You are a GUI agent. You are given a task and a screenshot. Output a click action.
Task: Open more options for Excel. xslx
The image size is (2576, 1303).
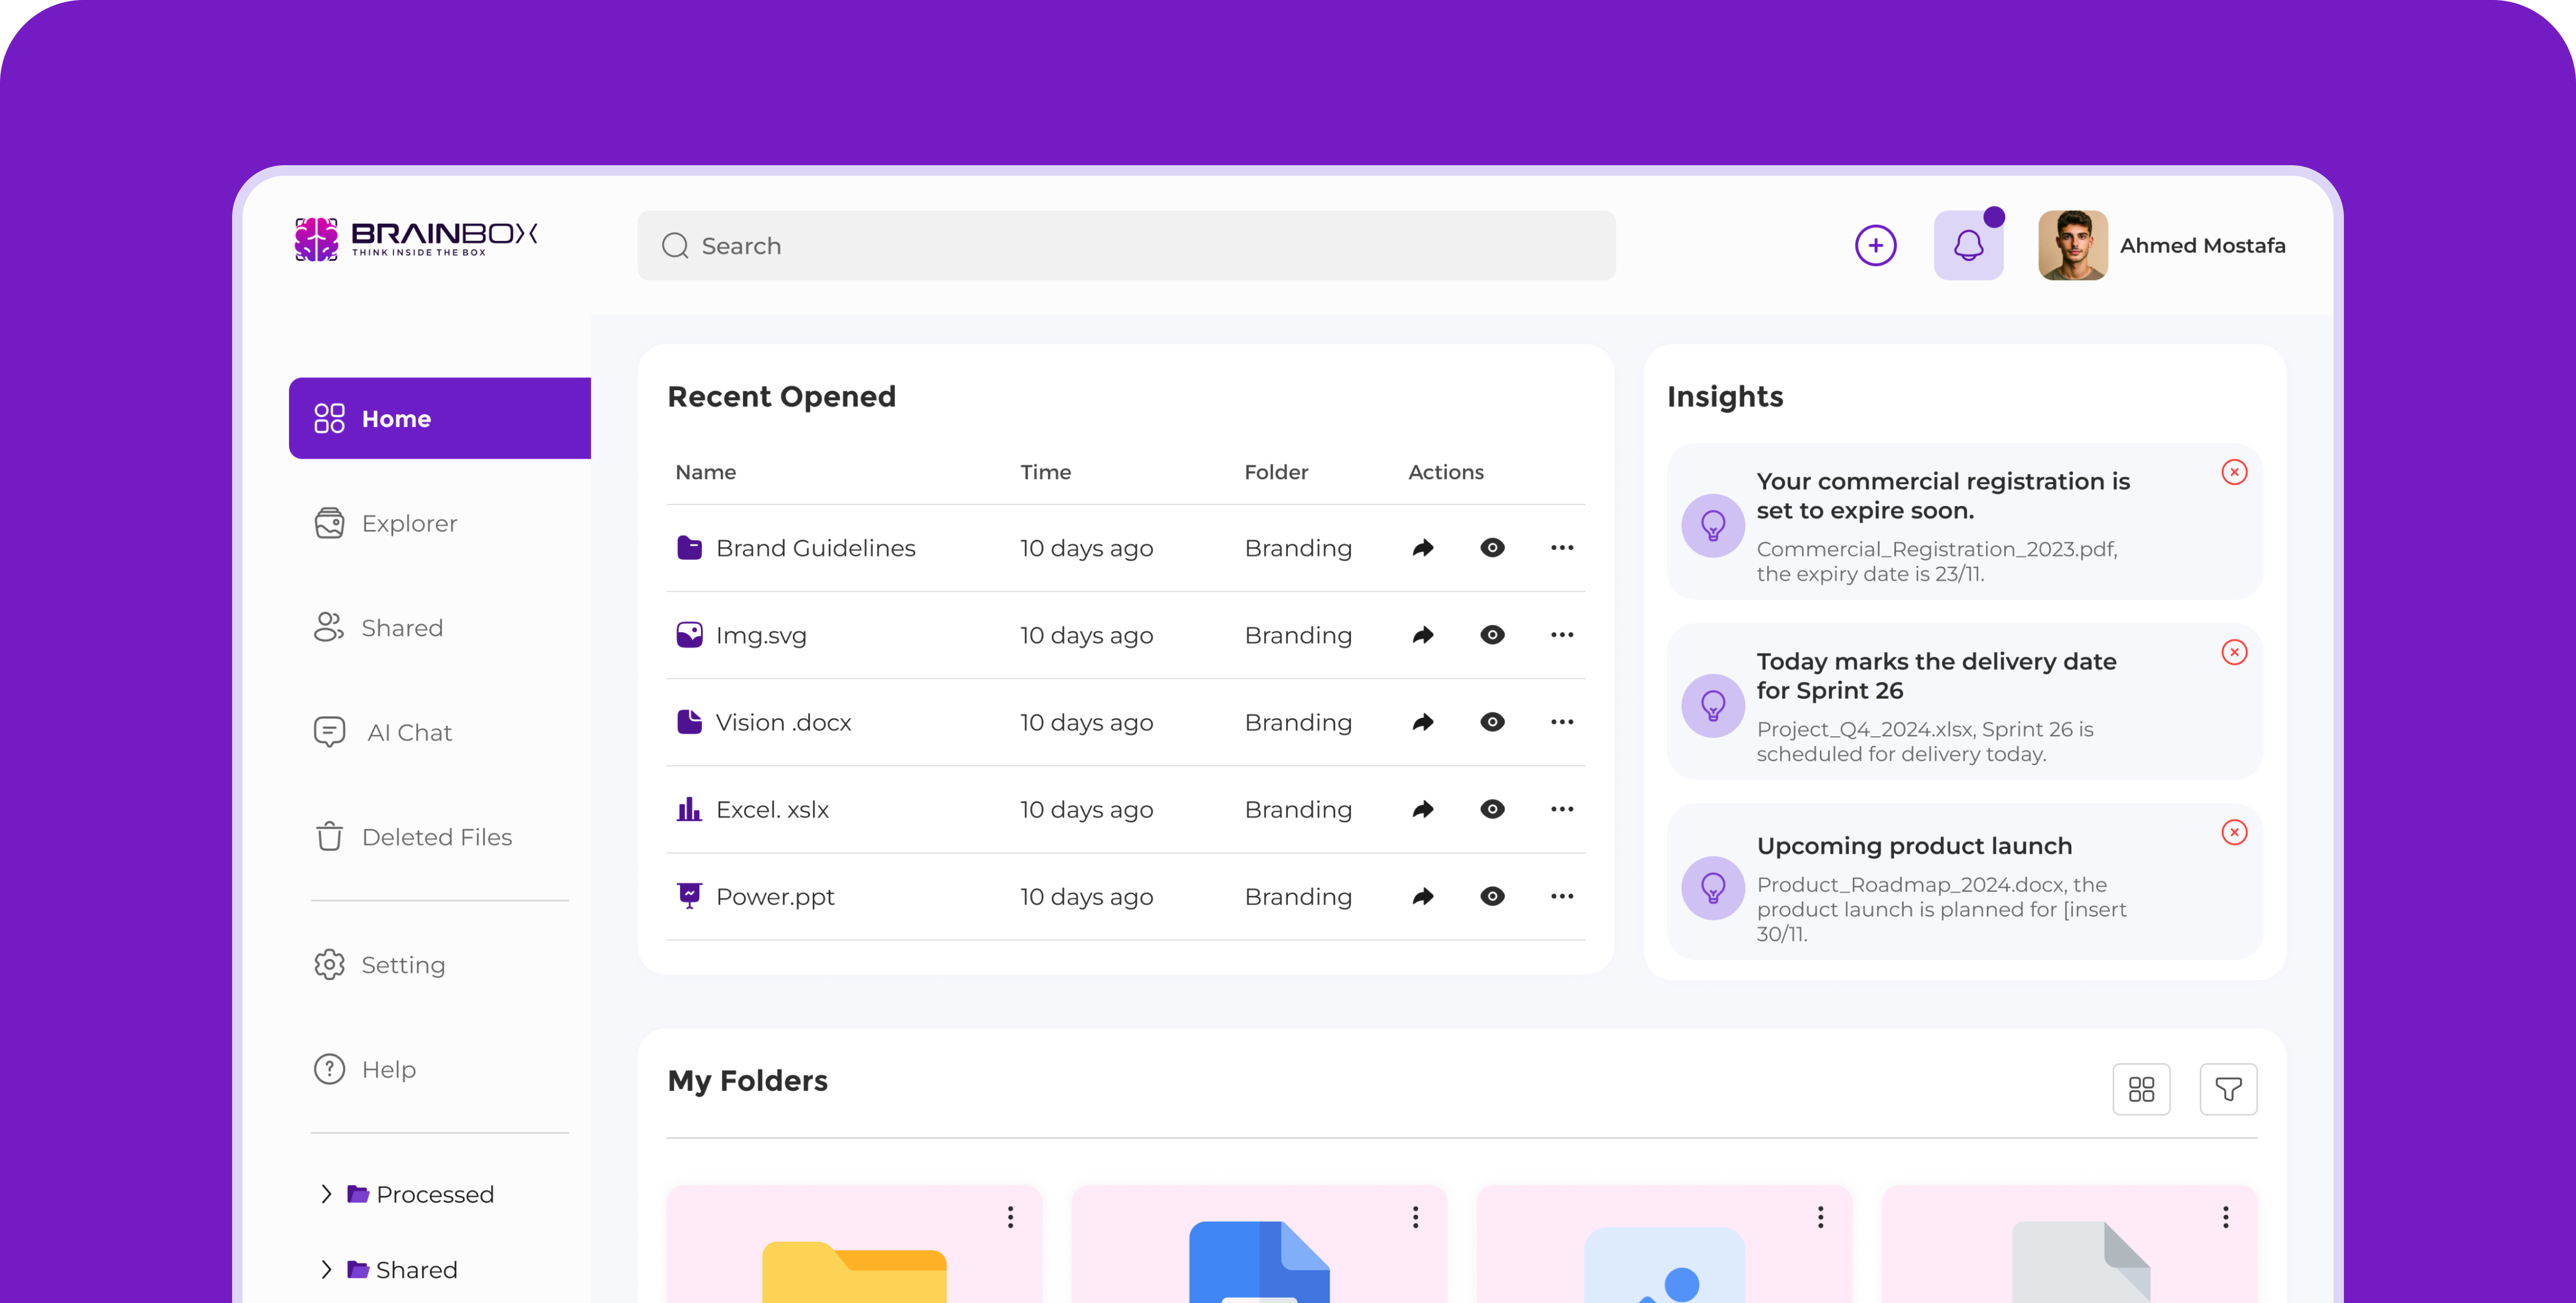(x=1562, y=808)
